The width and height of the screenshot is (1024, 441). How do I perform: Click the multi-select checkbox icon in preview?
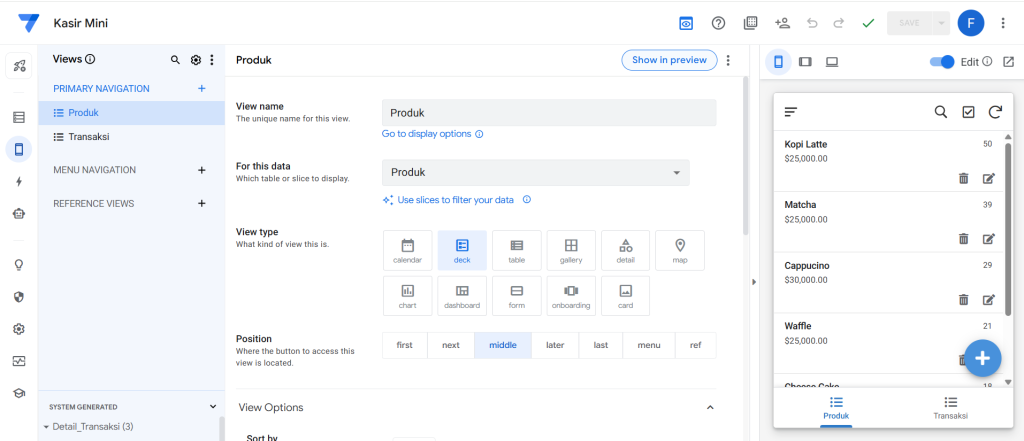pyautogui.click(x=968, y=112)
